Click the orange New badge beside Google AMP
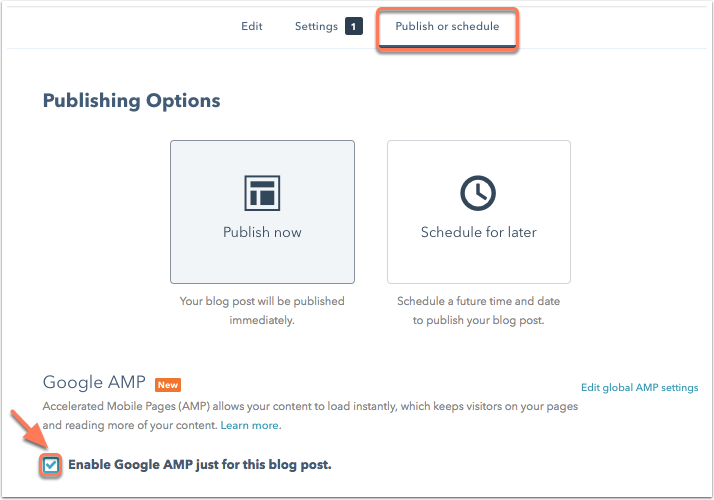The height and width of the screenshot is (500, 714). pyautogui.click(x=168, y=385)
